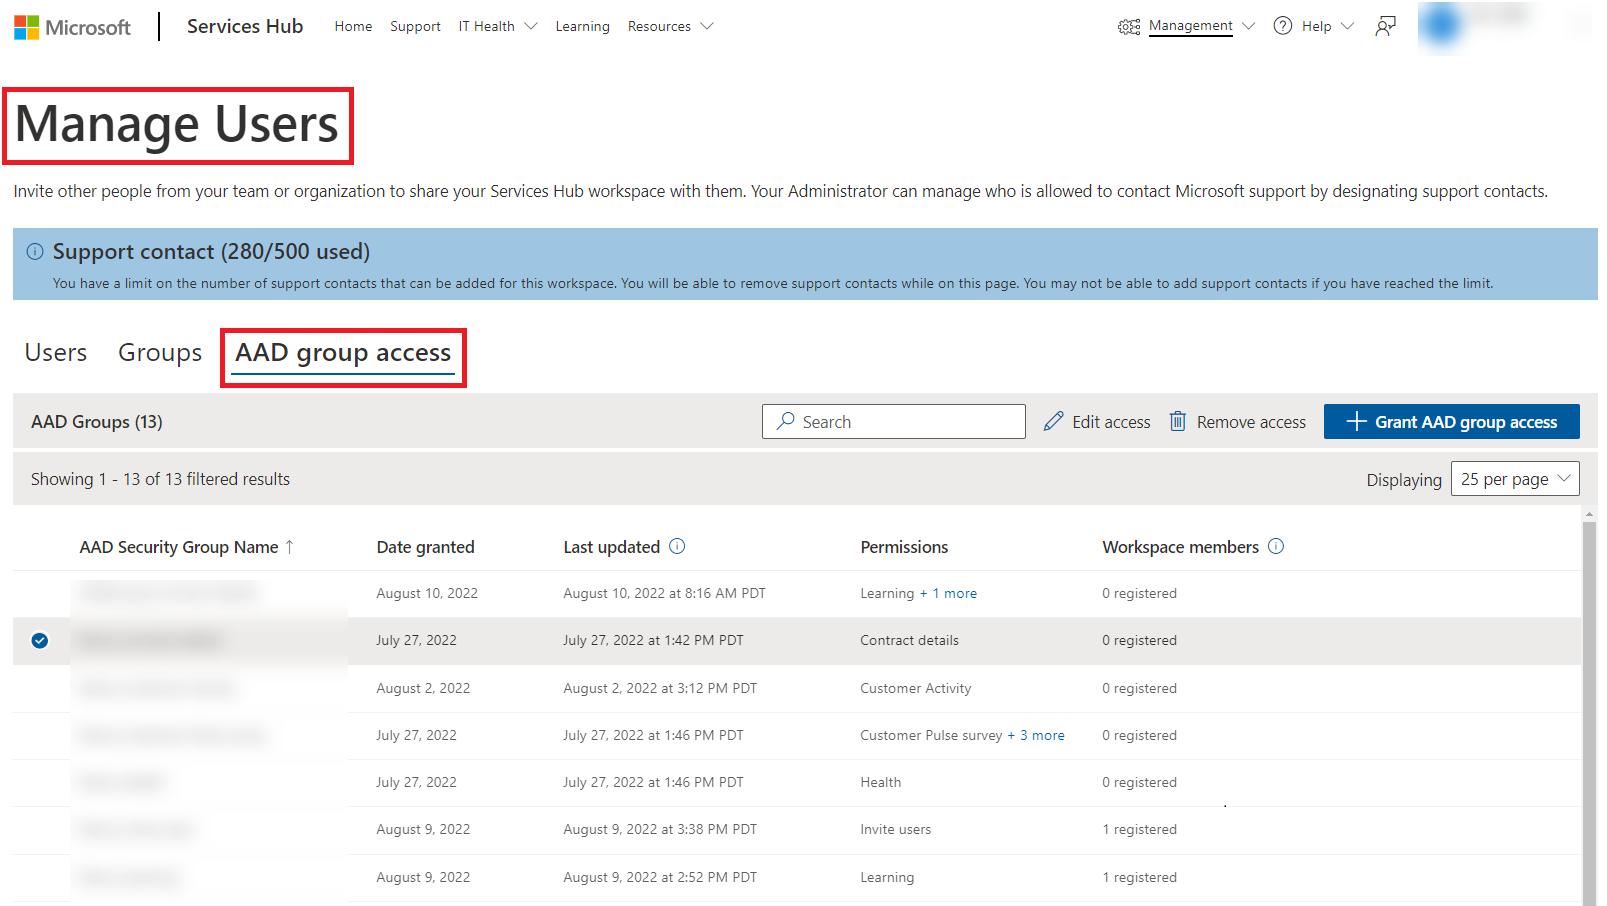Click the plus icon on Grant AAD group access
This screenshot has width=1607, height=906.
coord(1356,421)
